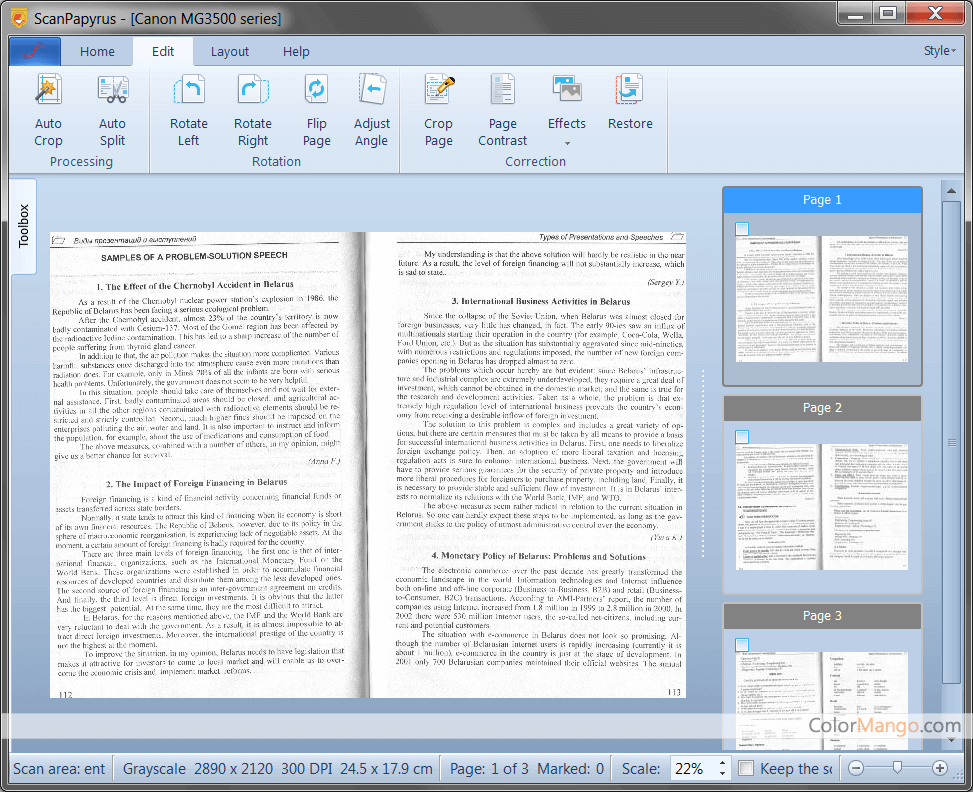Restore the original page image
973x792 pixels.
pyautogui.click(x=630, y=92)
